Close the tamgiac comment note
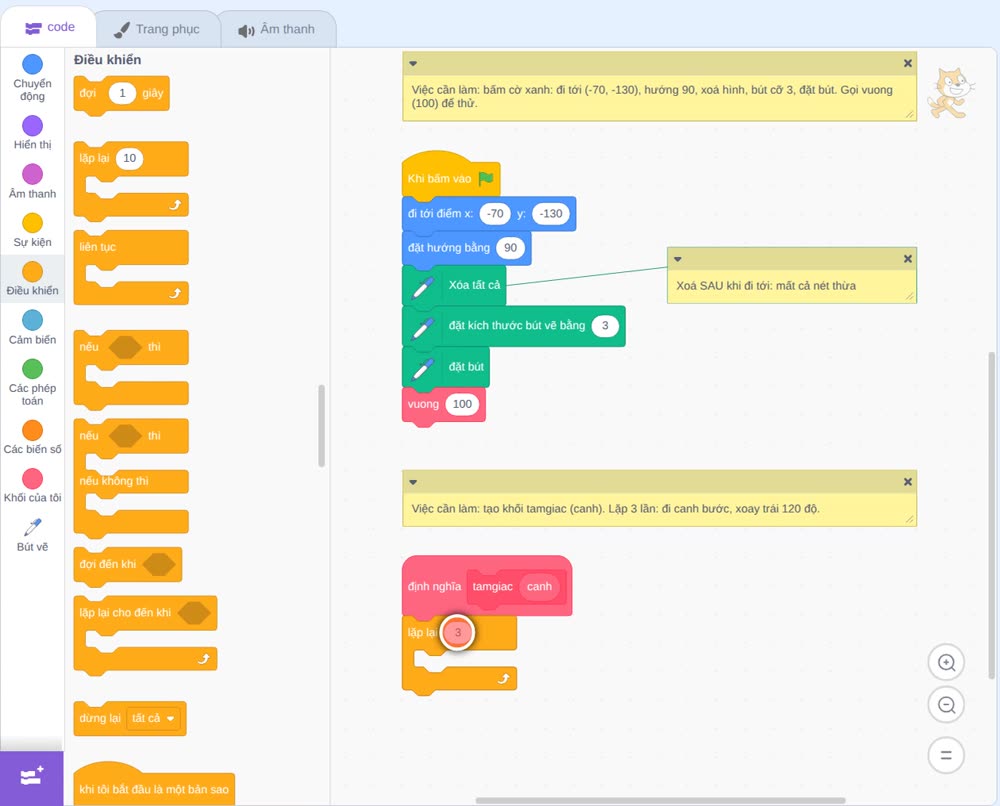 pyautogui.click(x=908, y=482)
